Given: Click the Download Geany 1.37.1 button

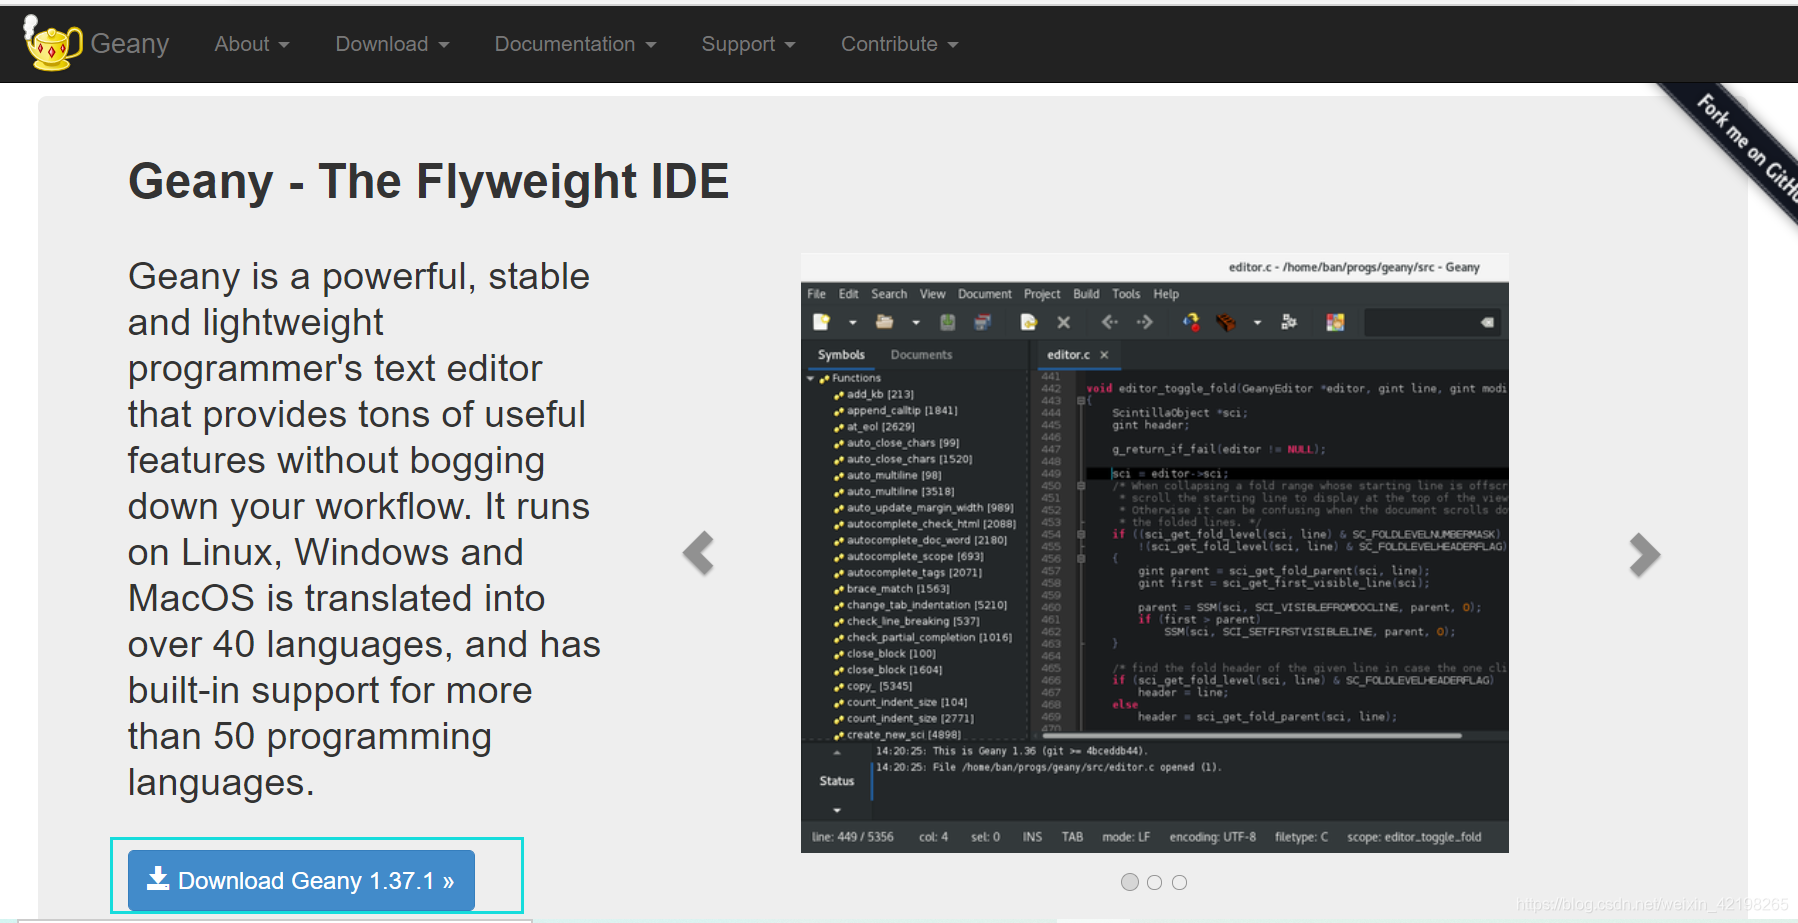Looking at the screenshot, I should click(301, 880).
